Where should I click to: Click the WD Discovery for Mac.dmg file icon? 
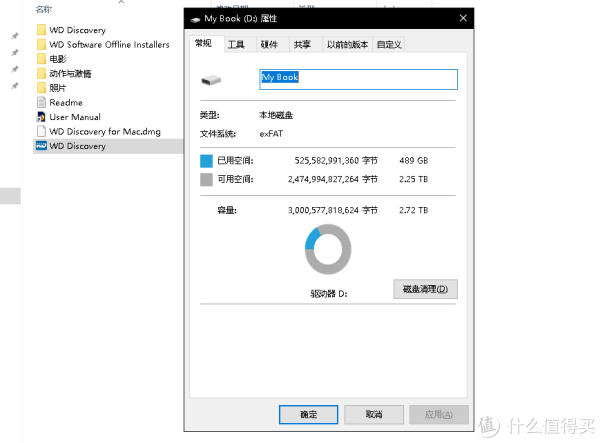pos(41,131)
